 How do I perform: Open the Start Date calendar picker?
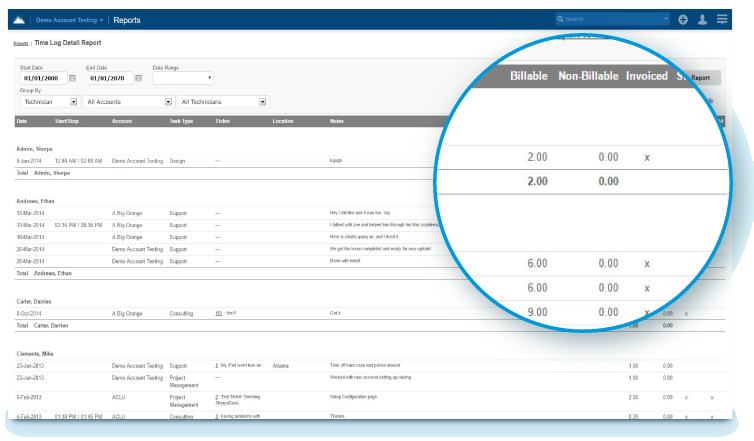tap(72, 78)
